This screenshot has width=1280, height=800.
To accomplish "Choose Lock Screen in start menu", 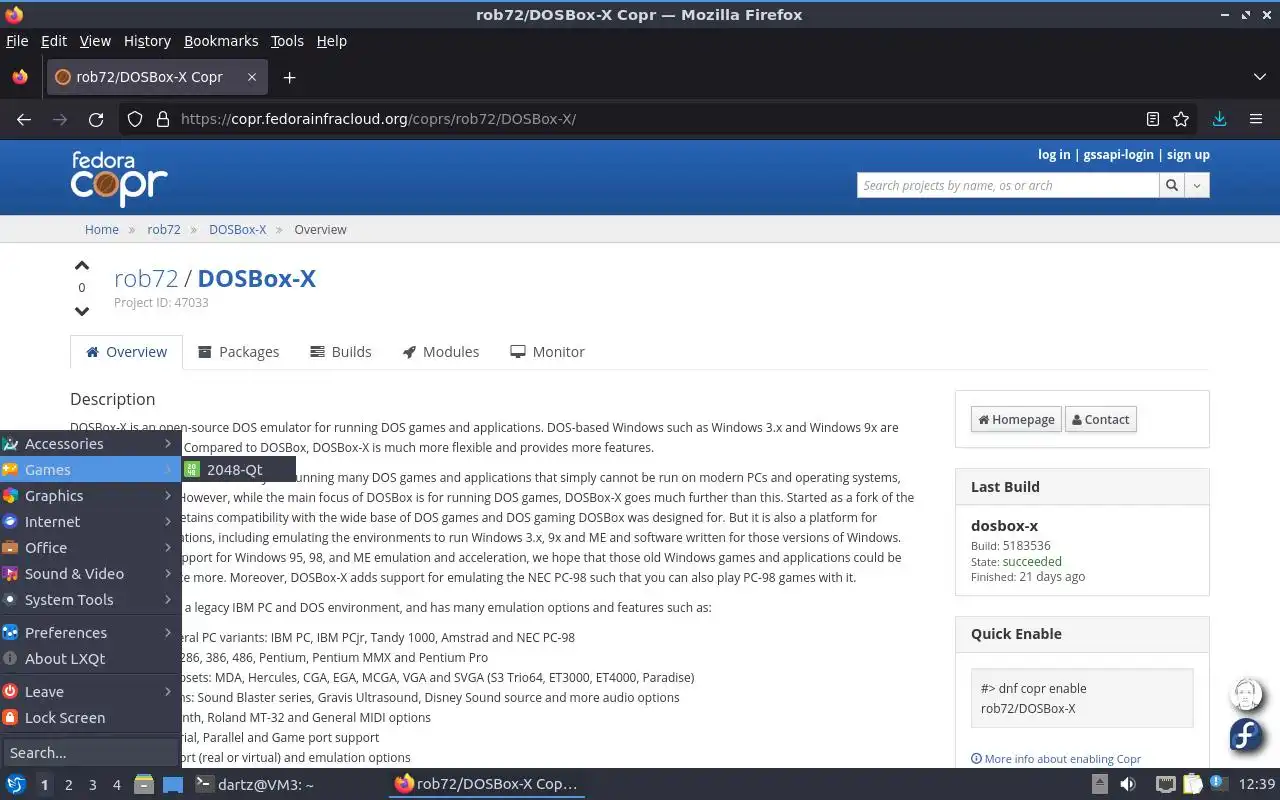I will pyautogui.click(x=90, y=717).
